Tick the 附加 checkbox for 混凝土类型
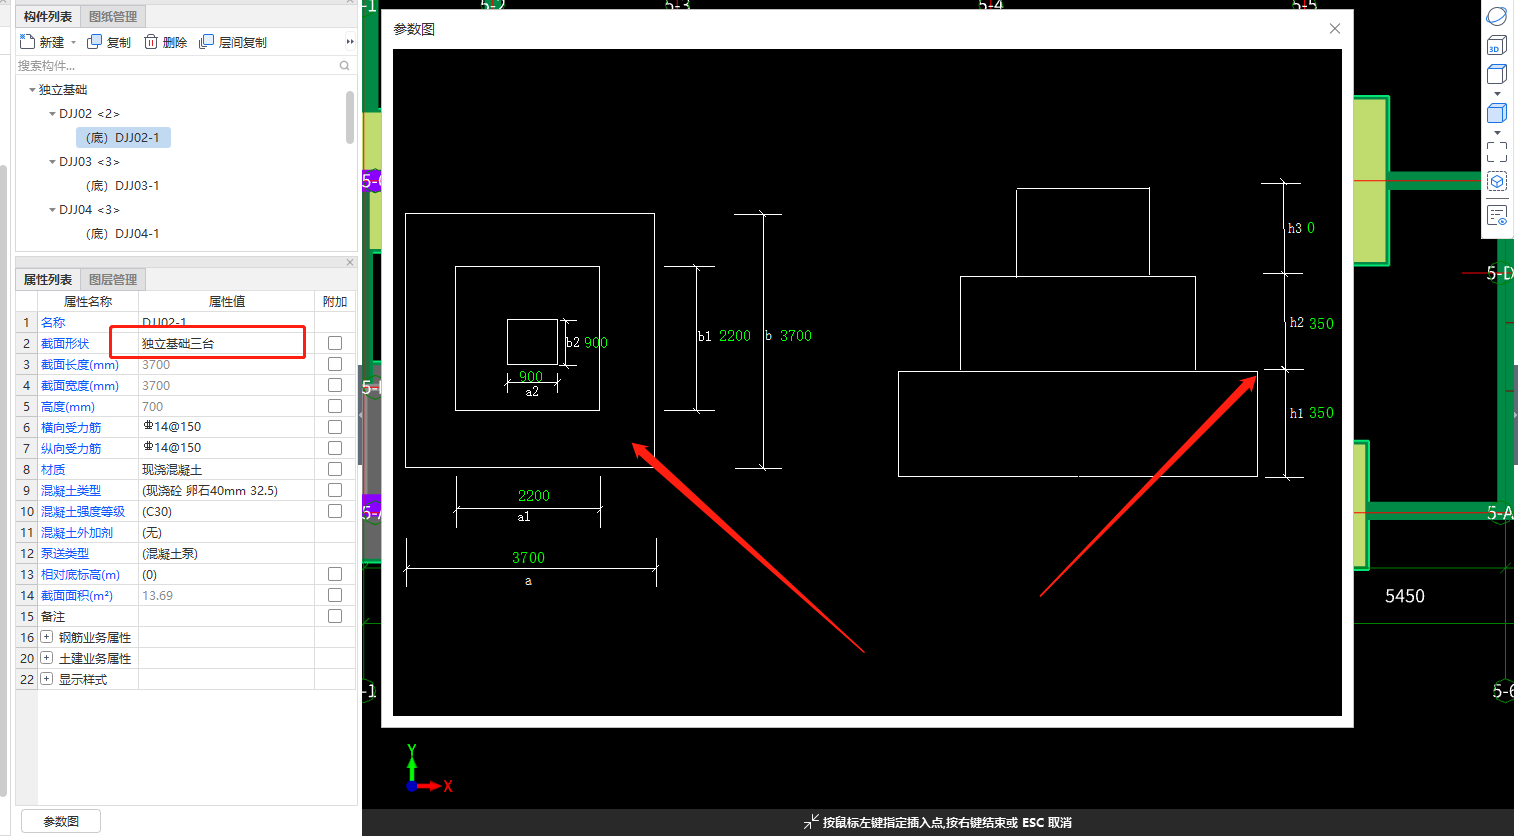1518x836 pixels. pyautogui.click(x=335, y=490)
